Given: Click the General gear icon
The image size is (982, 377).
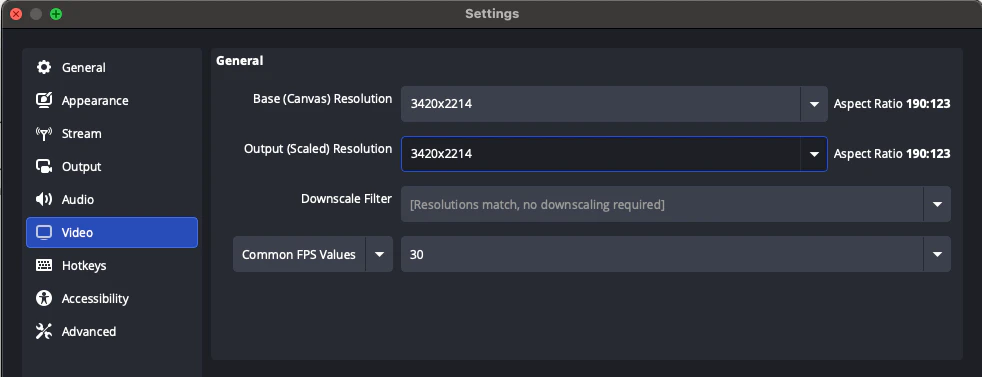Looking at the screenshot, I should click(44, 68).
